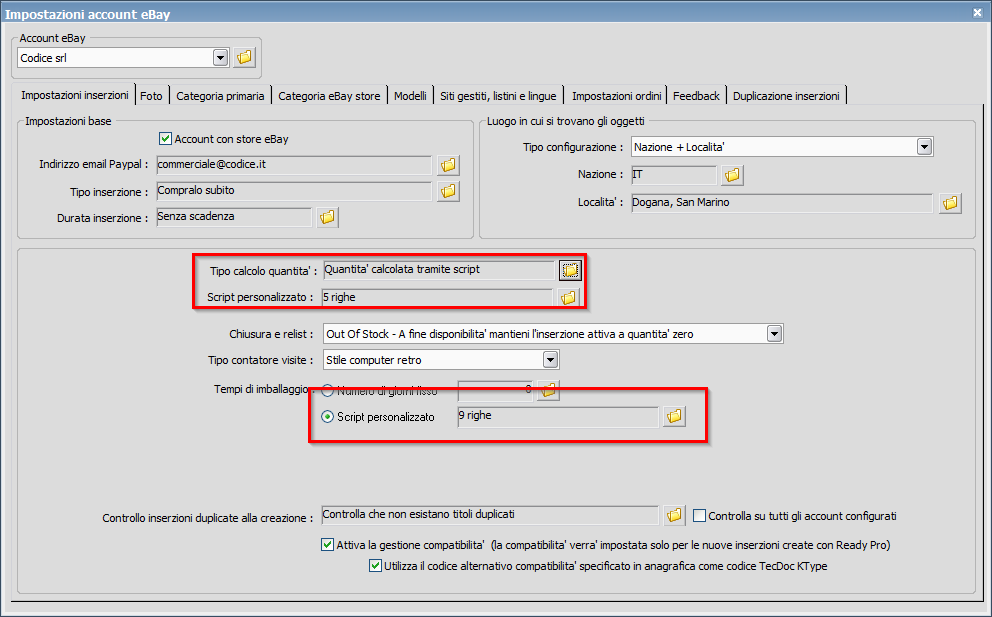Open folder icon beside the 5 righe script

click(x=568, y=297)
